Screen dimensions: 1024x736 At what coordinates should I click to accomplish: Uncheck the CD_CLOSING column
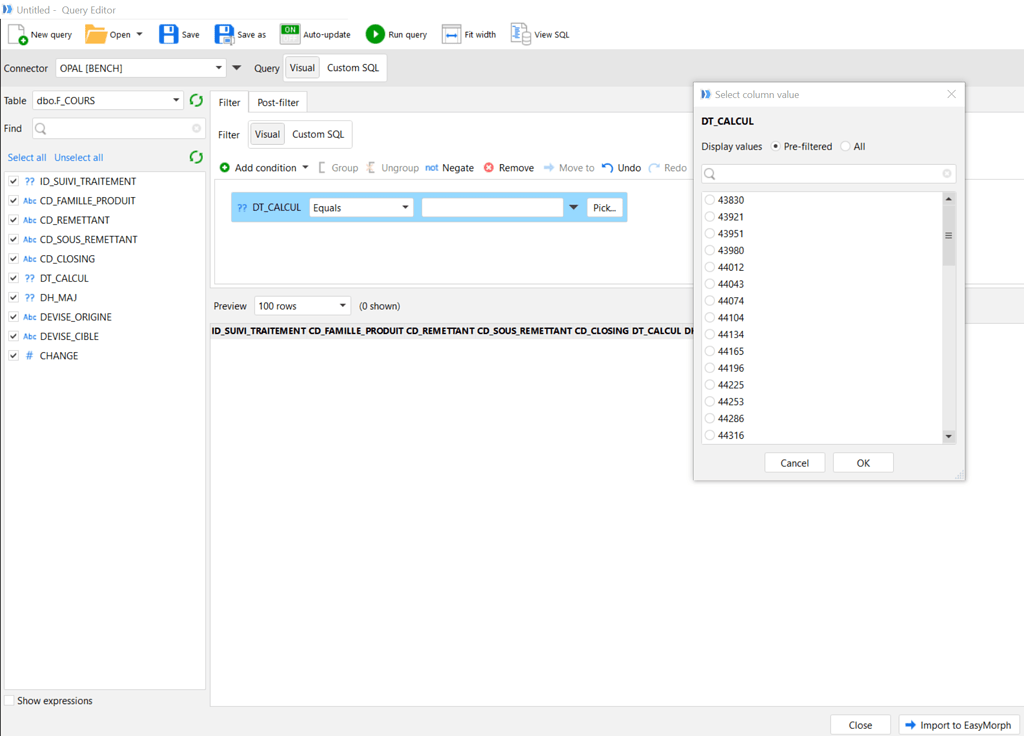point(12,258)
